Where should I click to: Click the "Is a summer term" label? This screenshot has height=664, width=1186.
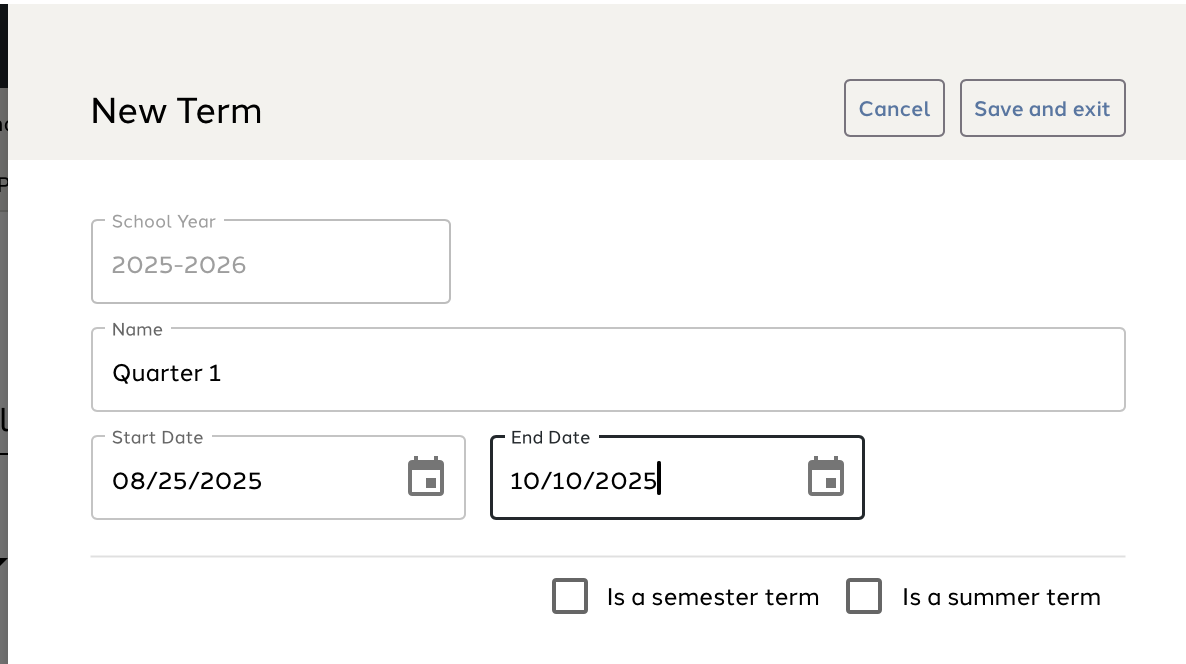click(x=1001, y=598)
